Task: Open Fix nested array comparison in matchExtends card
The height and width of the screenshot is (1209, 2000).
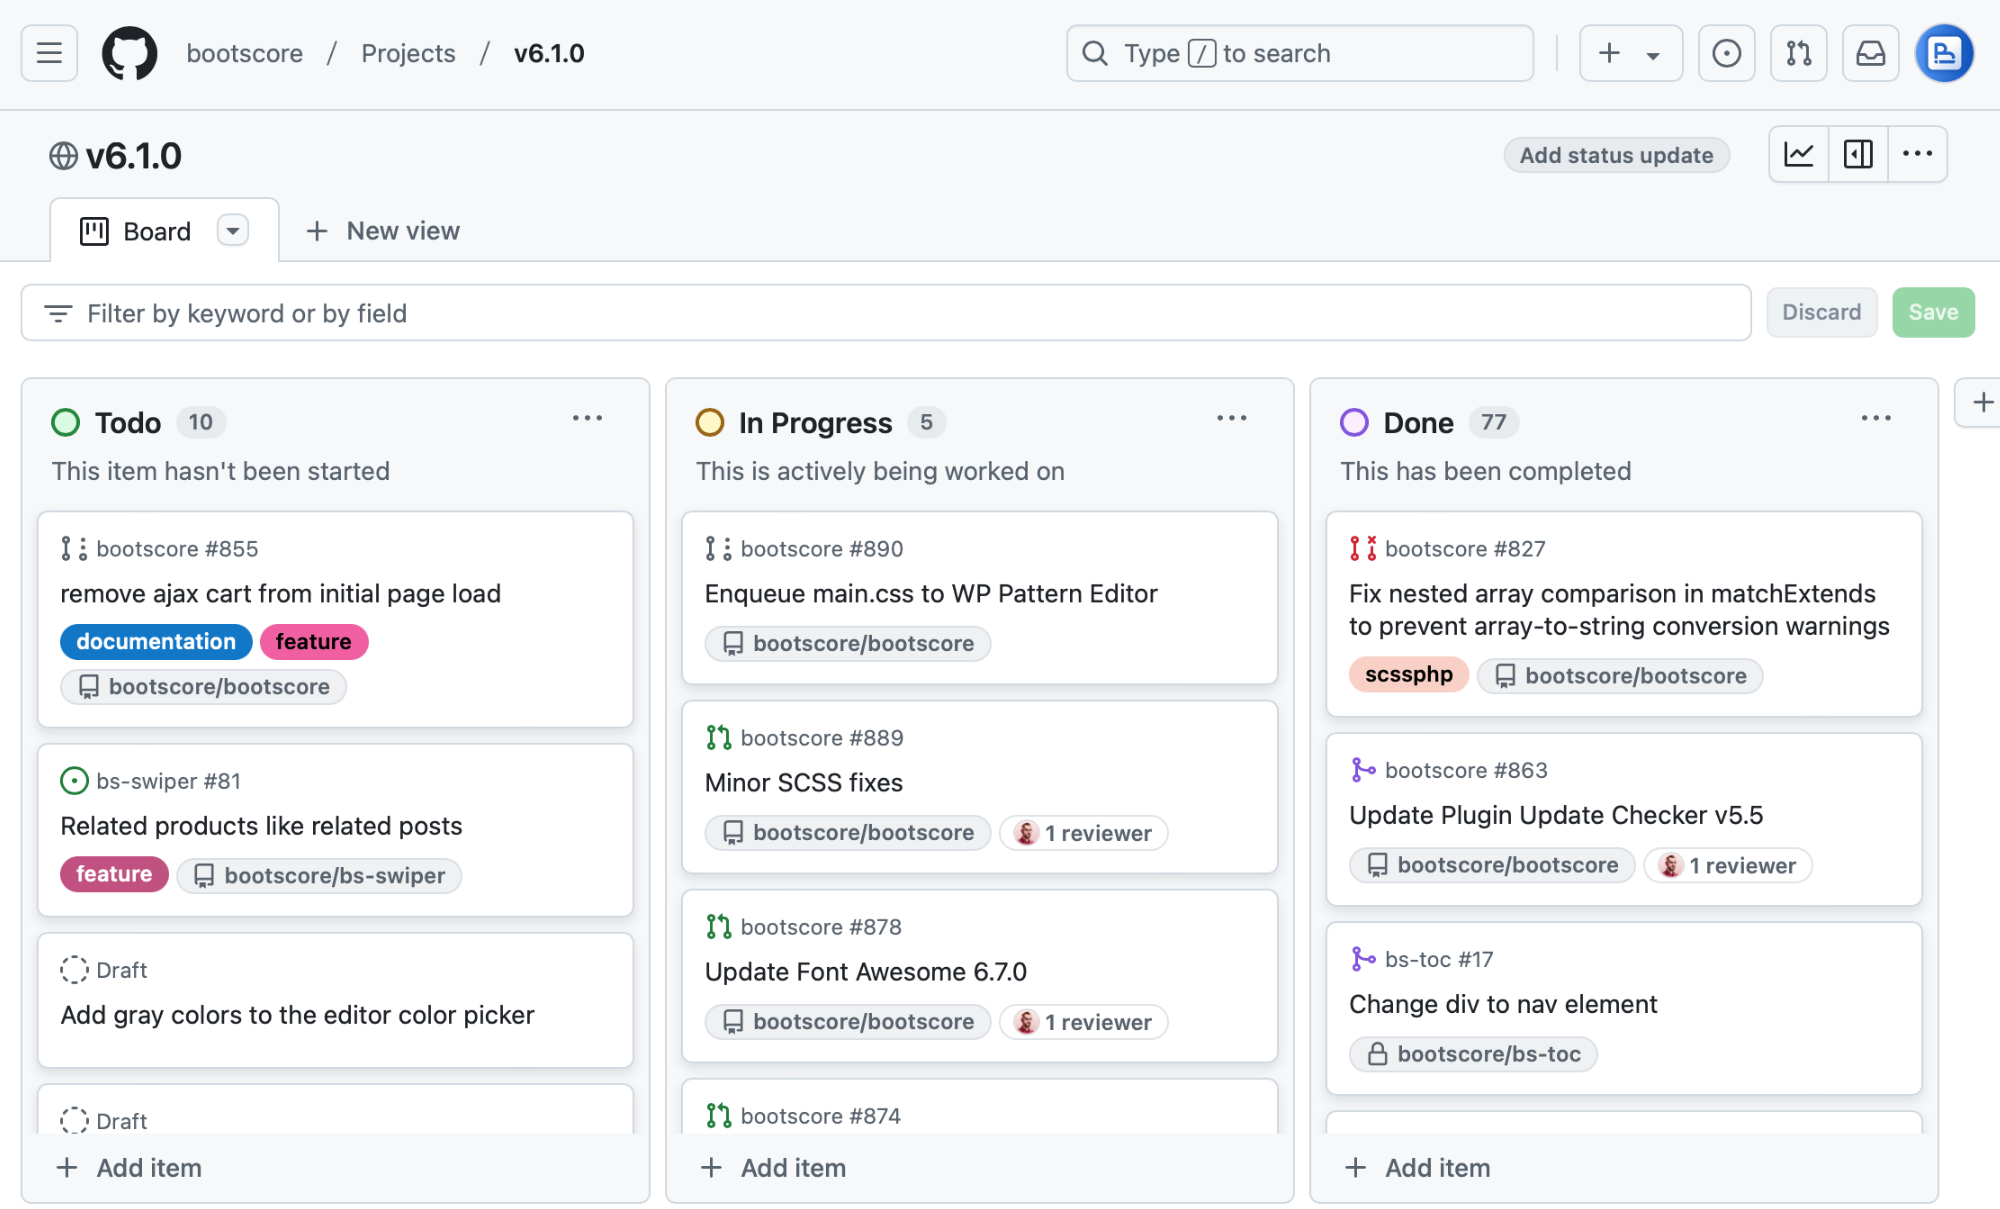Action: (x=1619, y=609)
